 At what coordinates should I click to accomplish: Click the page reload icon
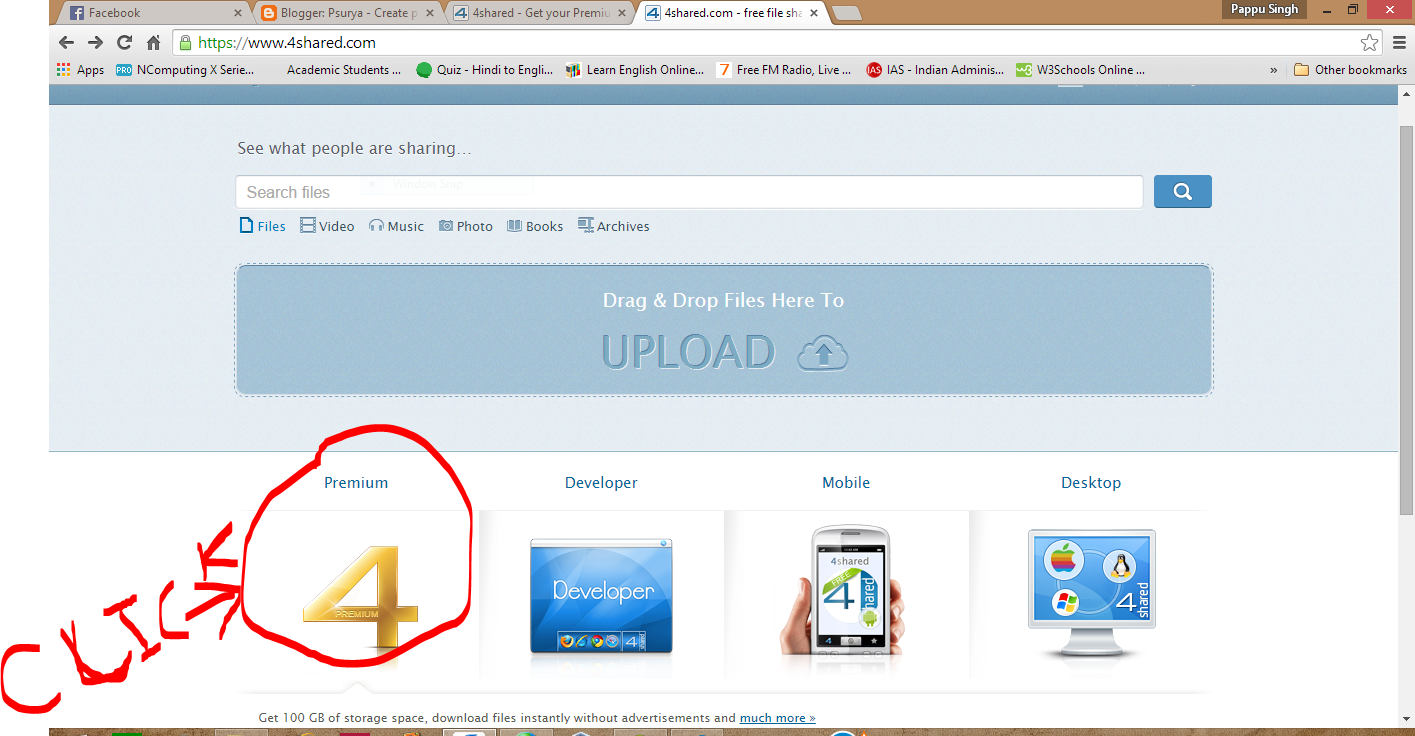(x=123, y=43)
